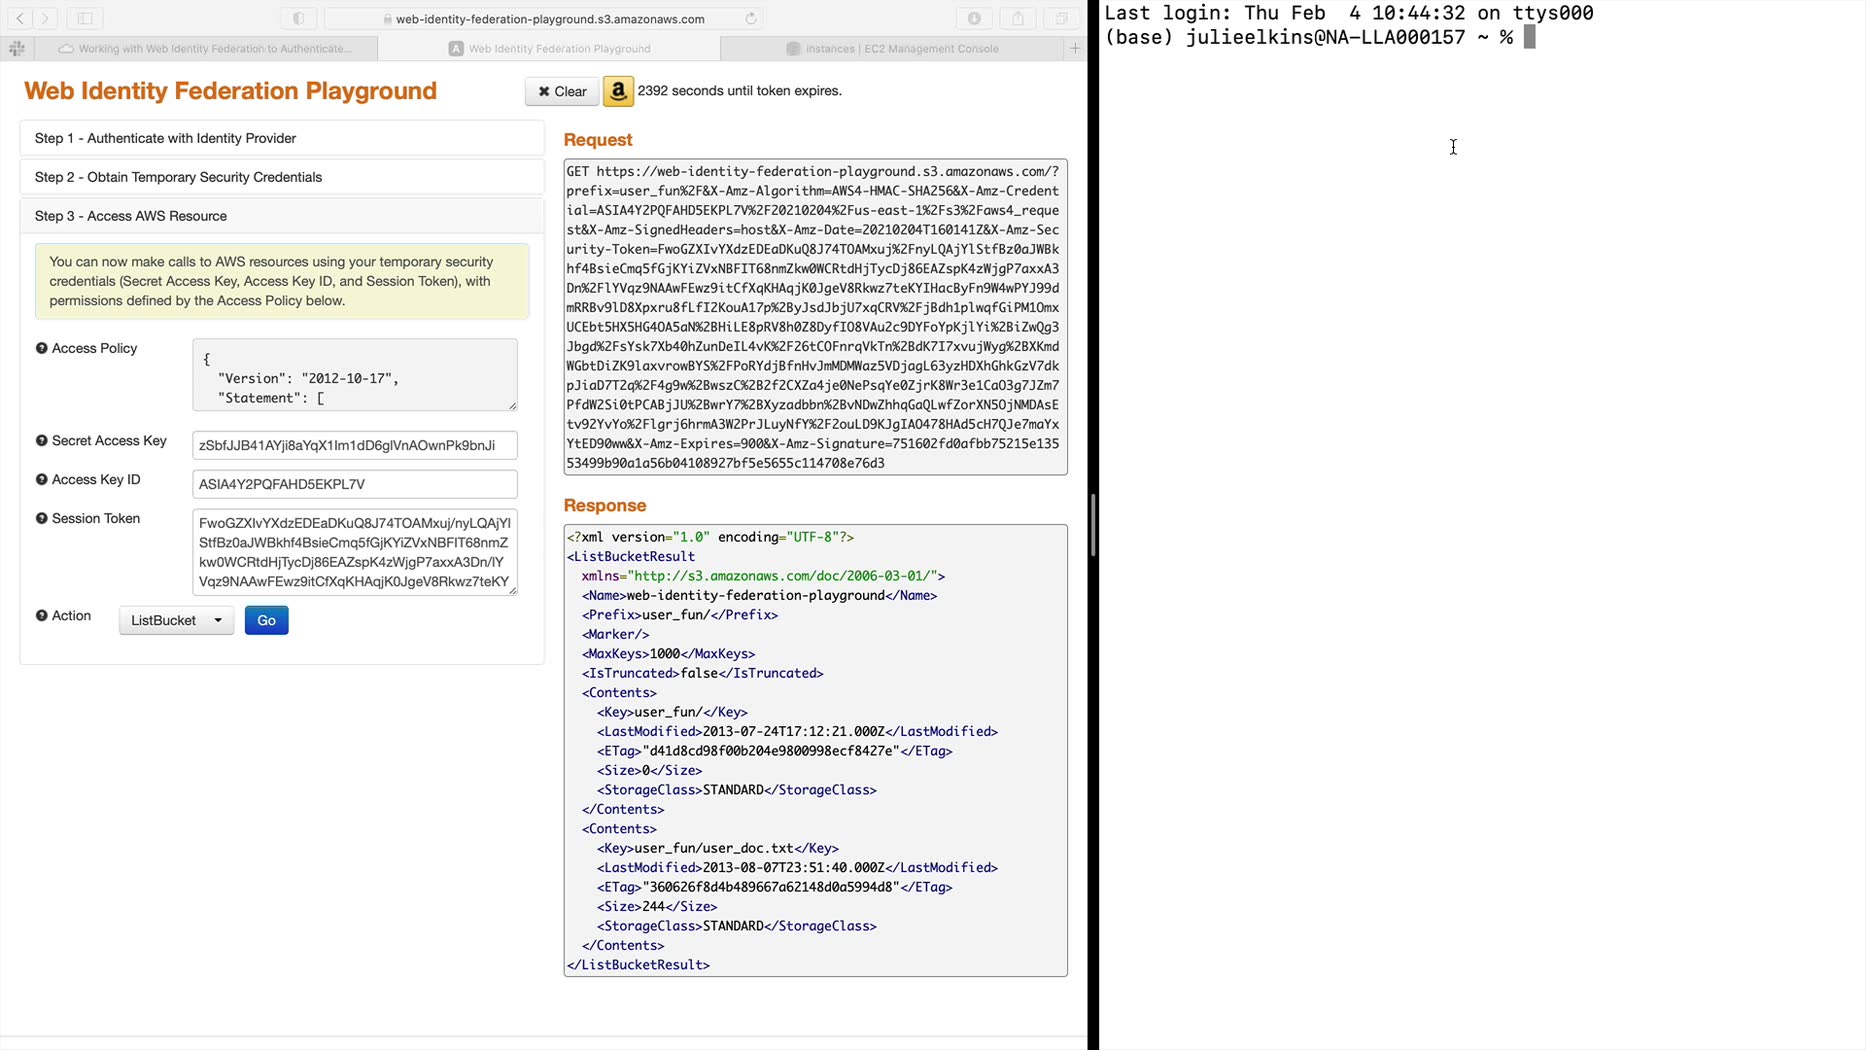Open help for Session Token
Image resolution: width=1866 pixels, height=1050 pixels.
pos(41,518)
